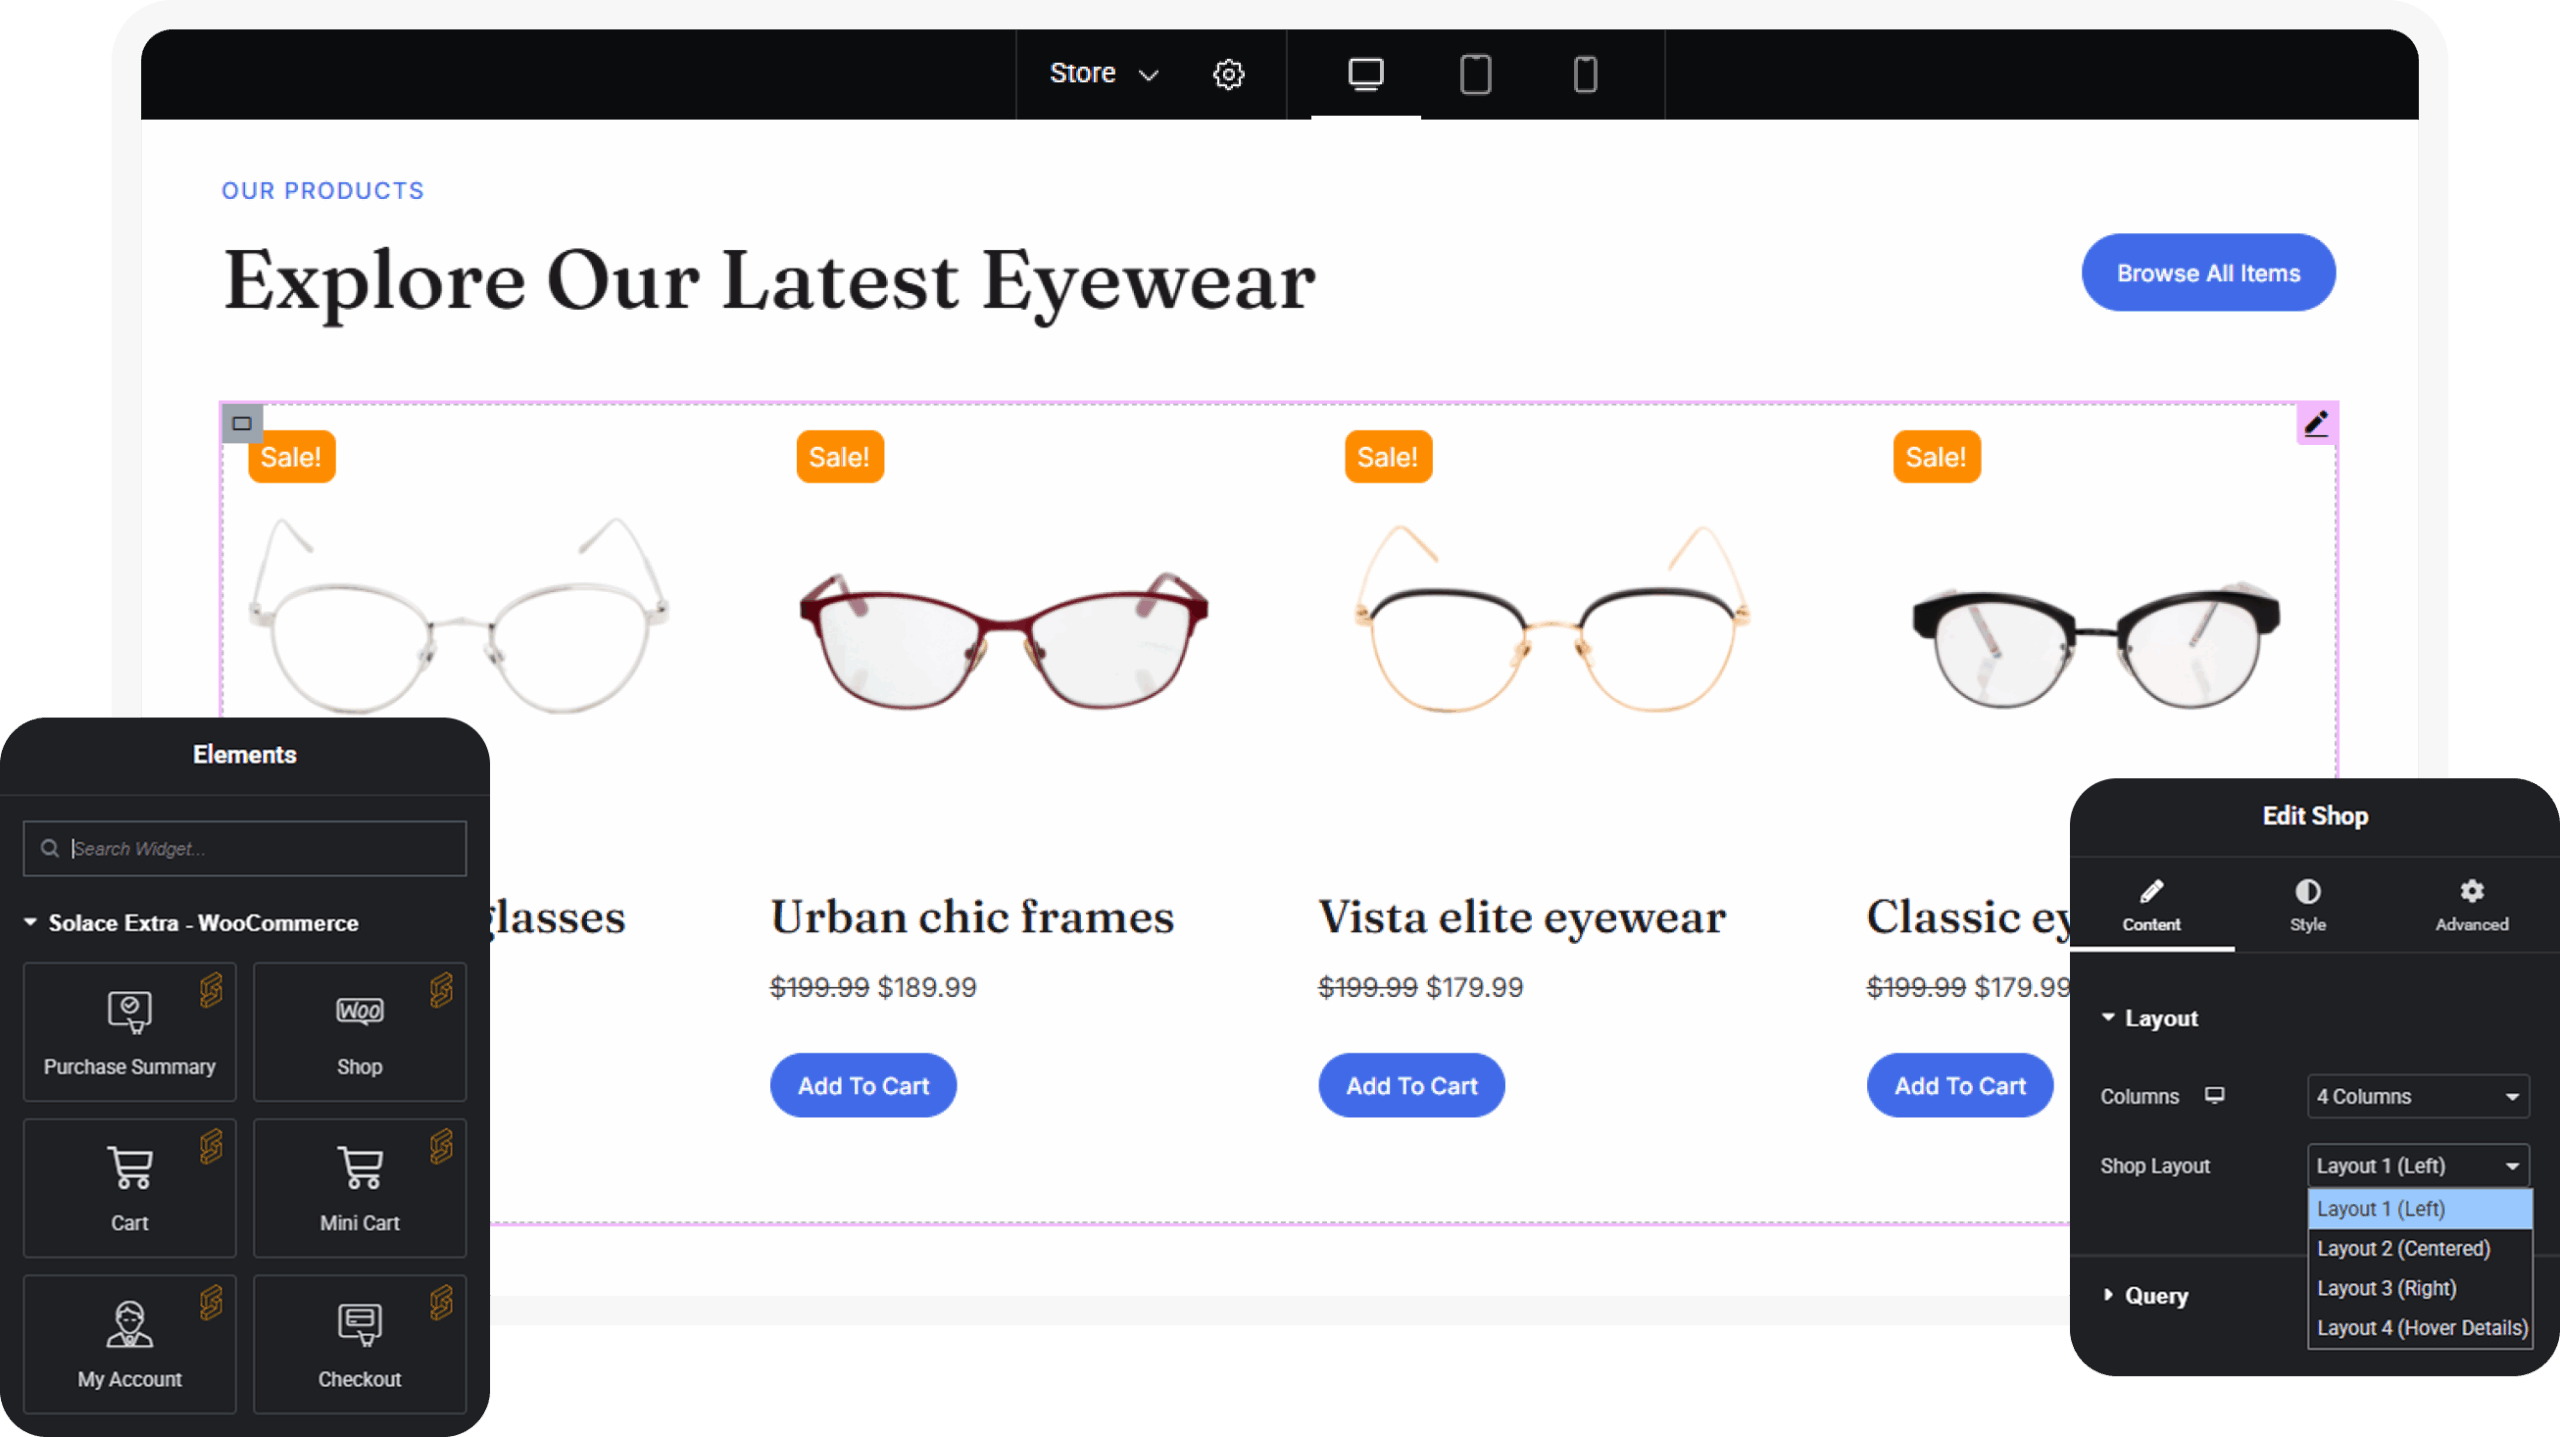
Task: Switch to tablet preview mode
Action: coord(1475,74)
